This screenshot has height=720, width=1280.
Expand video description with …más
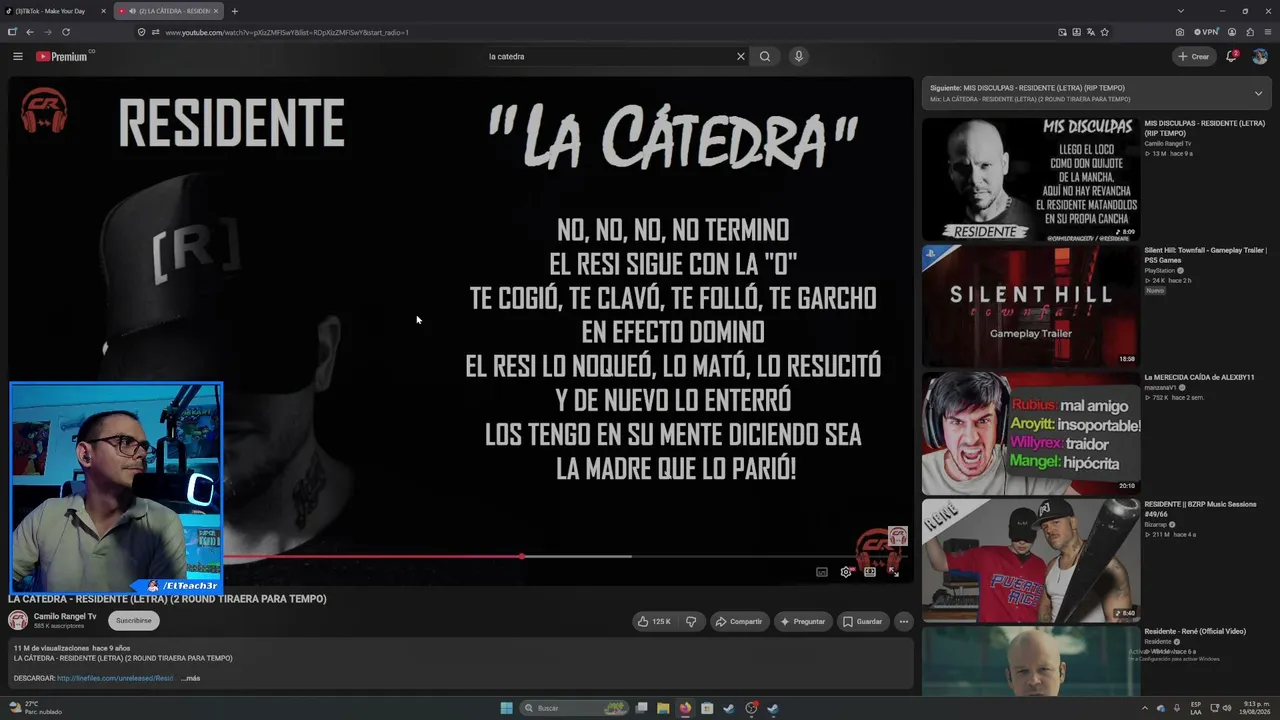pyautogui.click(x=189, y=678)
